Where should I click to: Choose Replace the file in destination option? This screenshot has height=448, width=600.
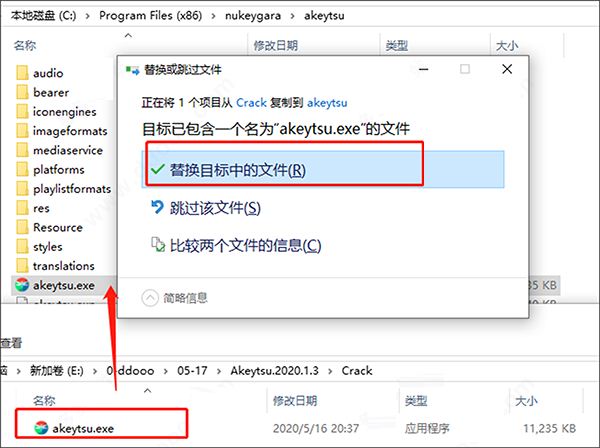tap(323, 169)
